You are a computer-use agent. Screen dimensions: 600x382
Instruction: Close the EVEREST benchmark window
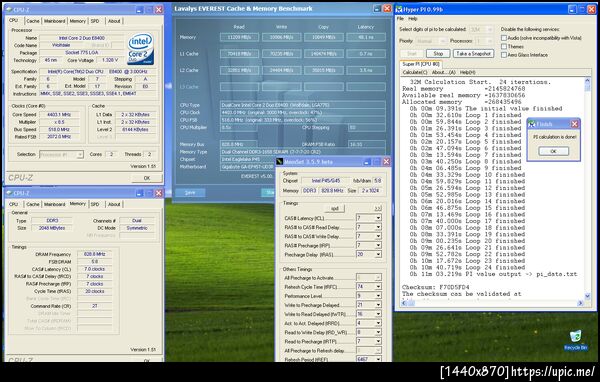[x=387, y=8]
